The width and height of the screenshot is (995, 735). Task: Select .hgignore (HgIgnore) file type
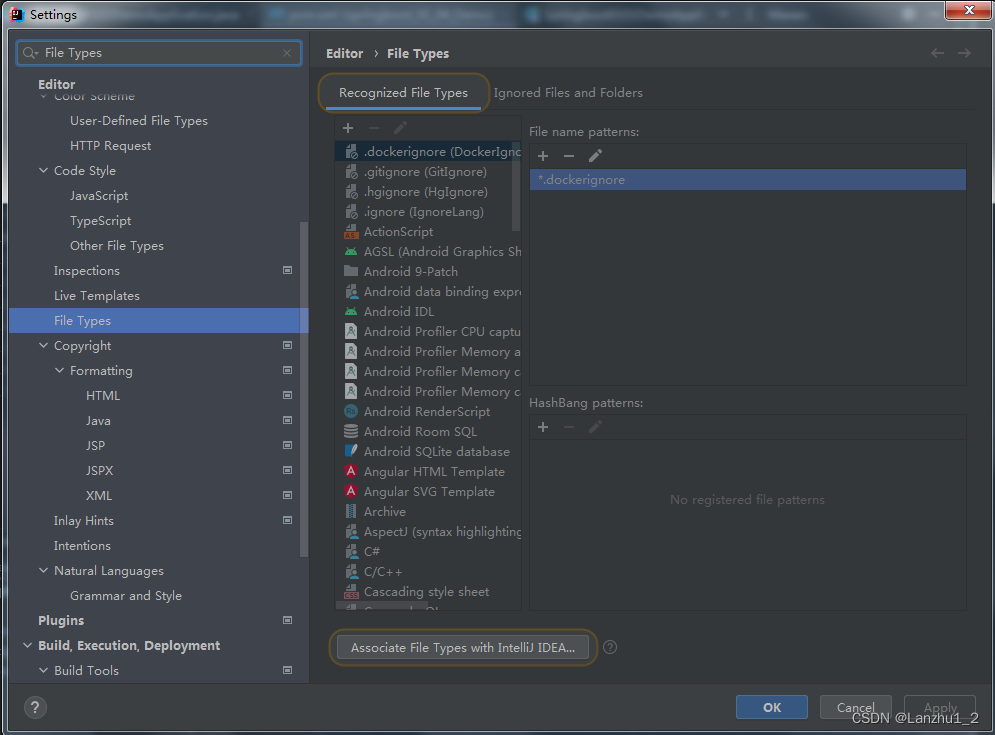[426, 192]
